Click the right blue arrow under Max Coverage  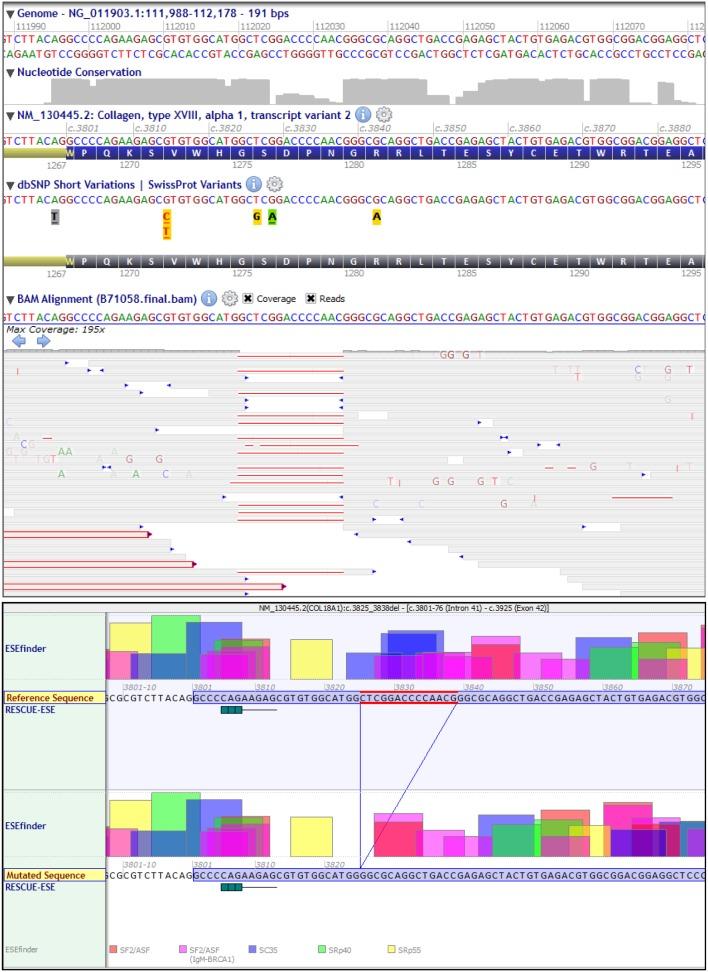(43, 341)
